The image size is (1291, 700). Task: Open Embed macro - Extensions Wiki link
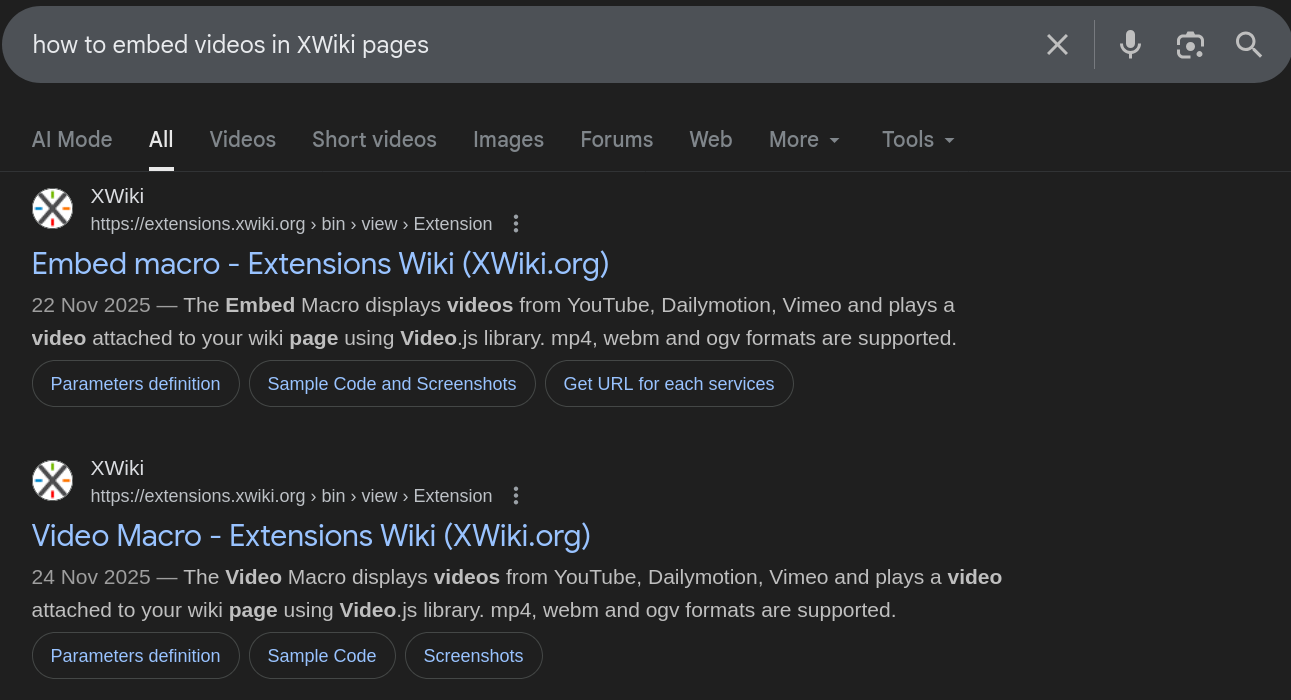(x=320, y=263)
